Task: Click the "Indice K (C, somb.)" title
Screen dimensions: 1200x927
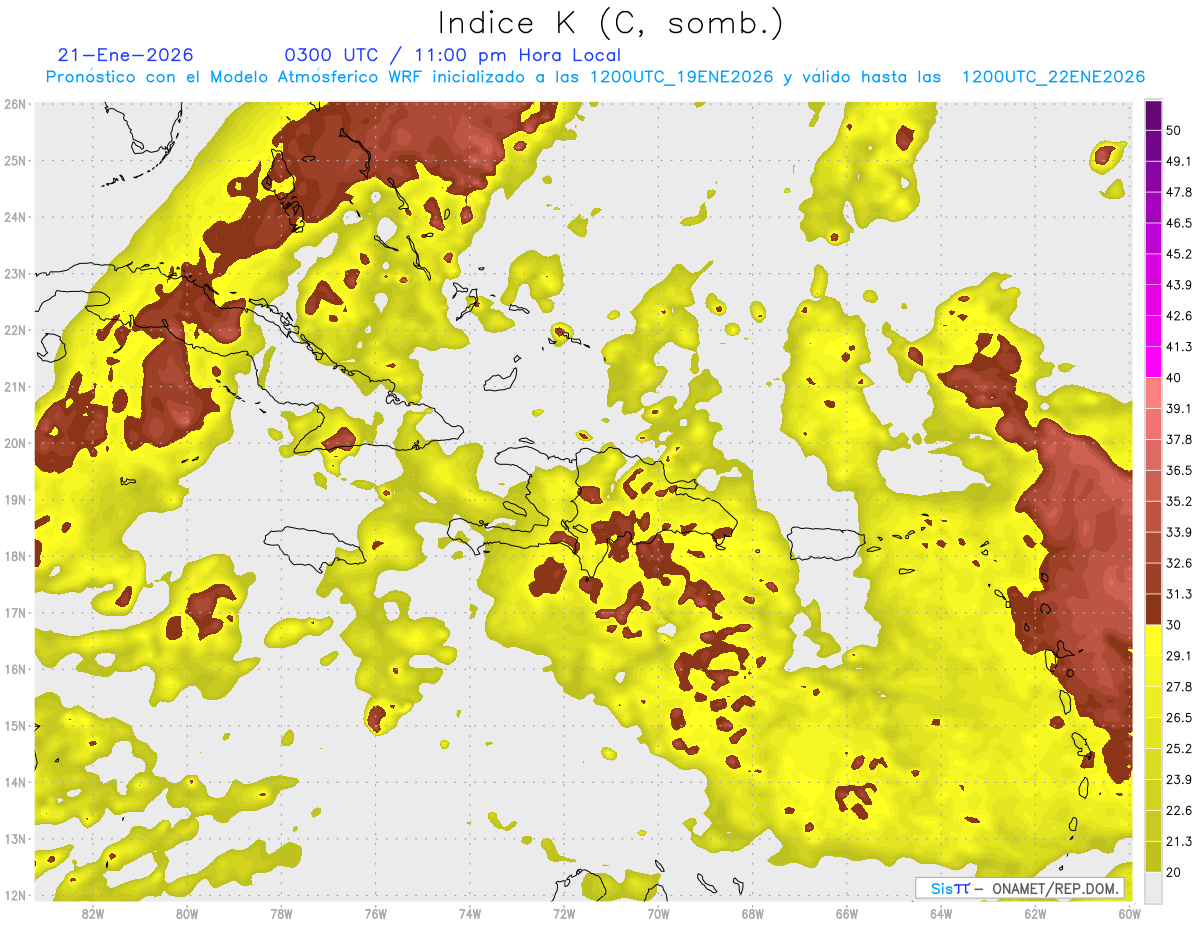Action: (609, 23)
